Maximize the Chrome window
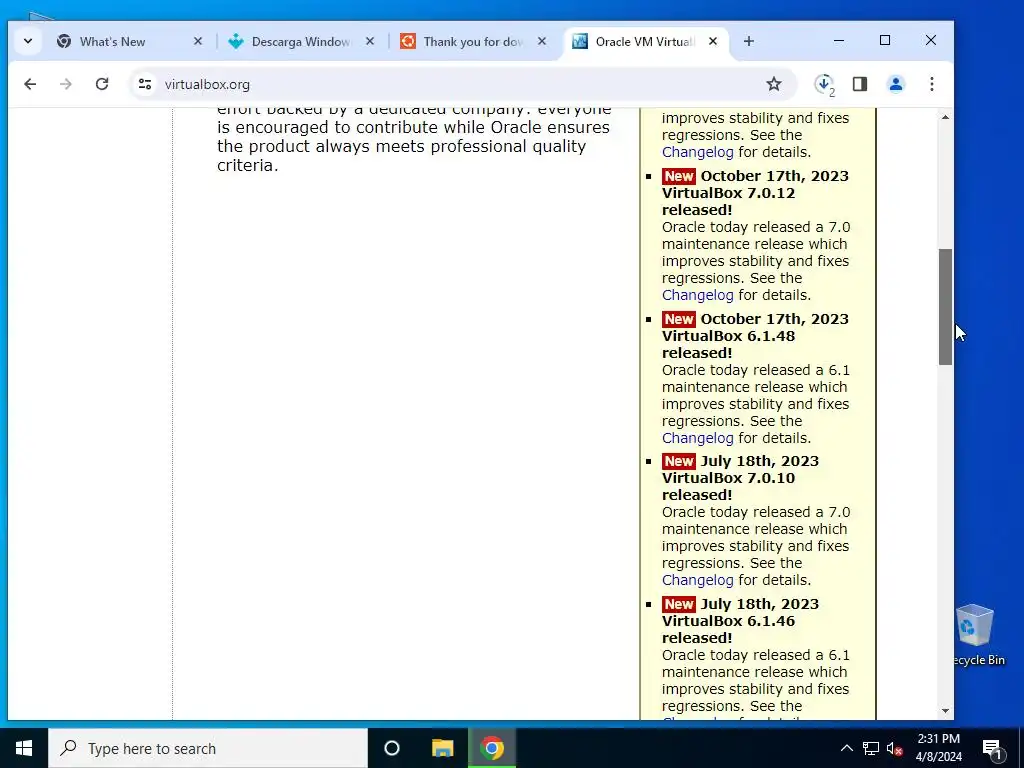This screenshot has height=768, width=1024. [885, 40]
